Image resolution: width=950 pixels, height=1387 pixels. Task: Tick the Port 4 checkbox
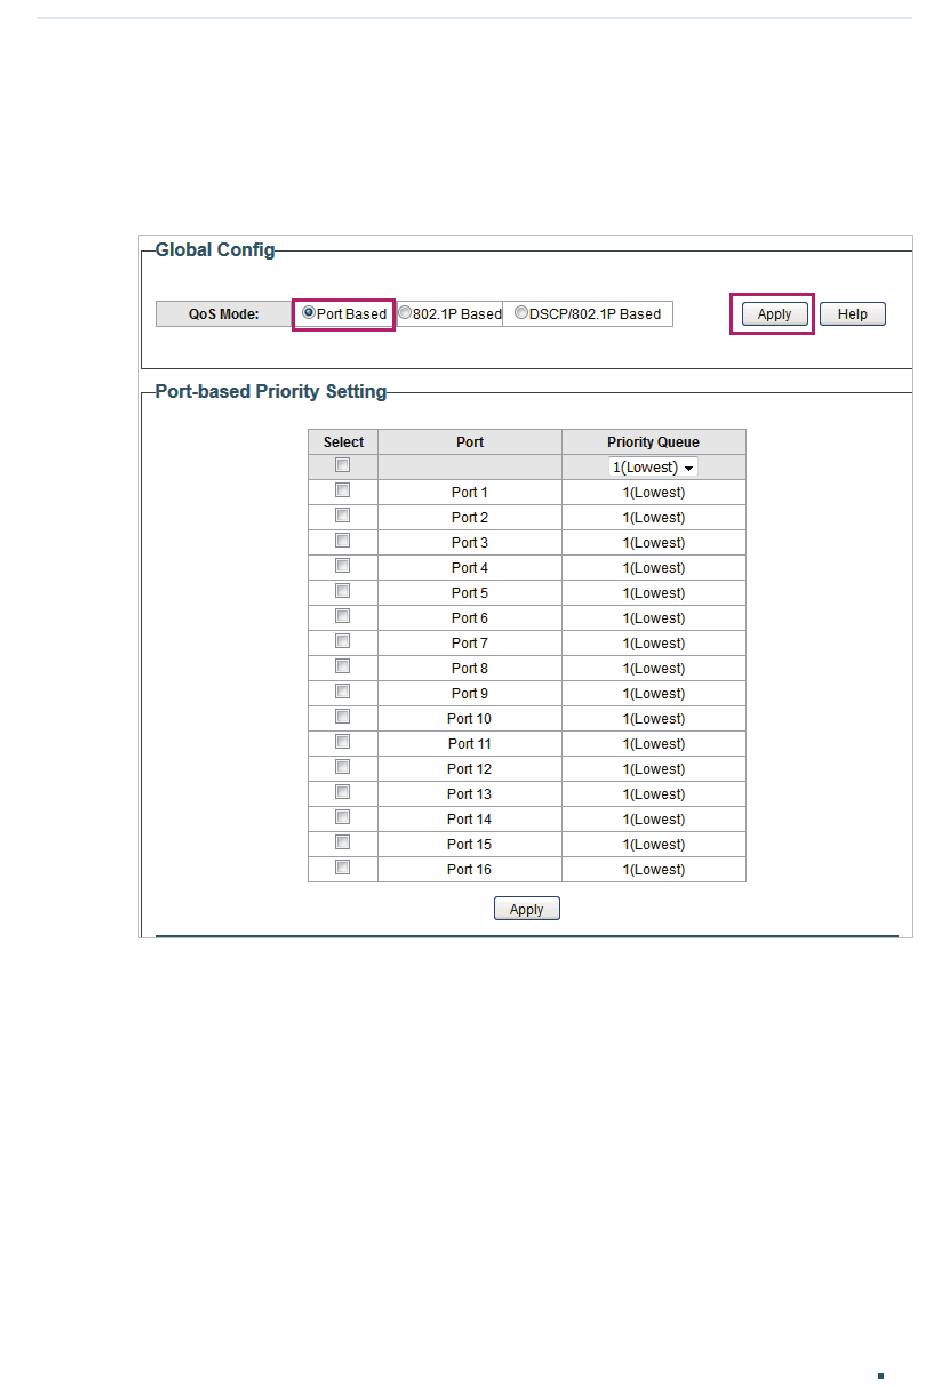(342, 565)
